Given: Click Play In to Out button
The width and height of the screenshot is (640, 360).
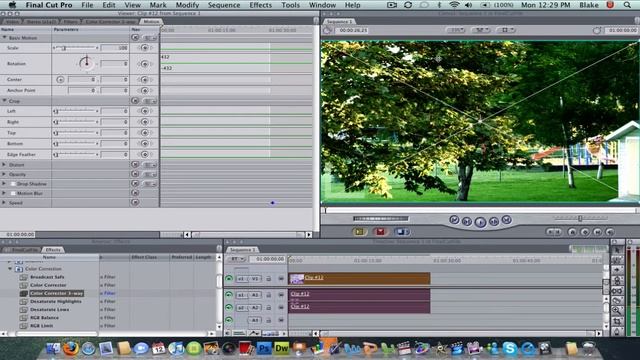Looking at the screenshot, I should pyautogui.click(x=467, y=222).
